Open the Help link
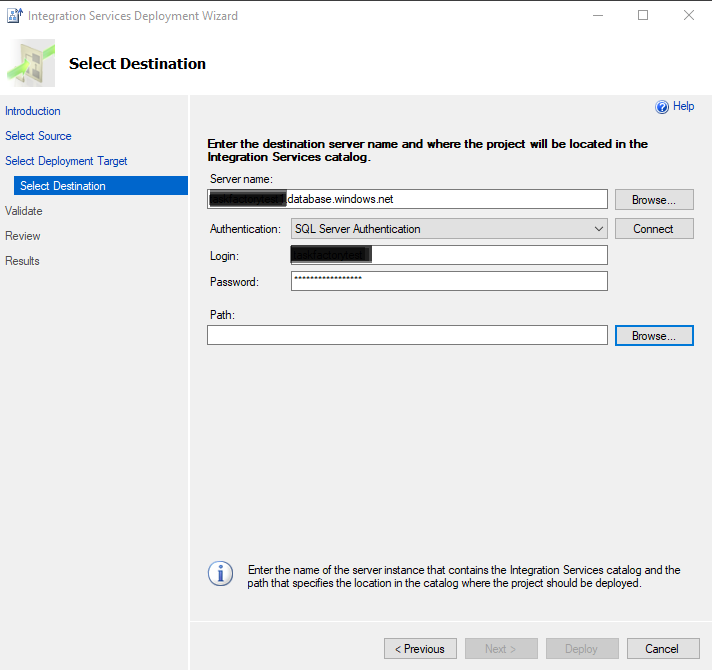The width and height of the screenshot is (712, 670). click(683, 106)
